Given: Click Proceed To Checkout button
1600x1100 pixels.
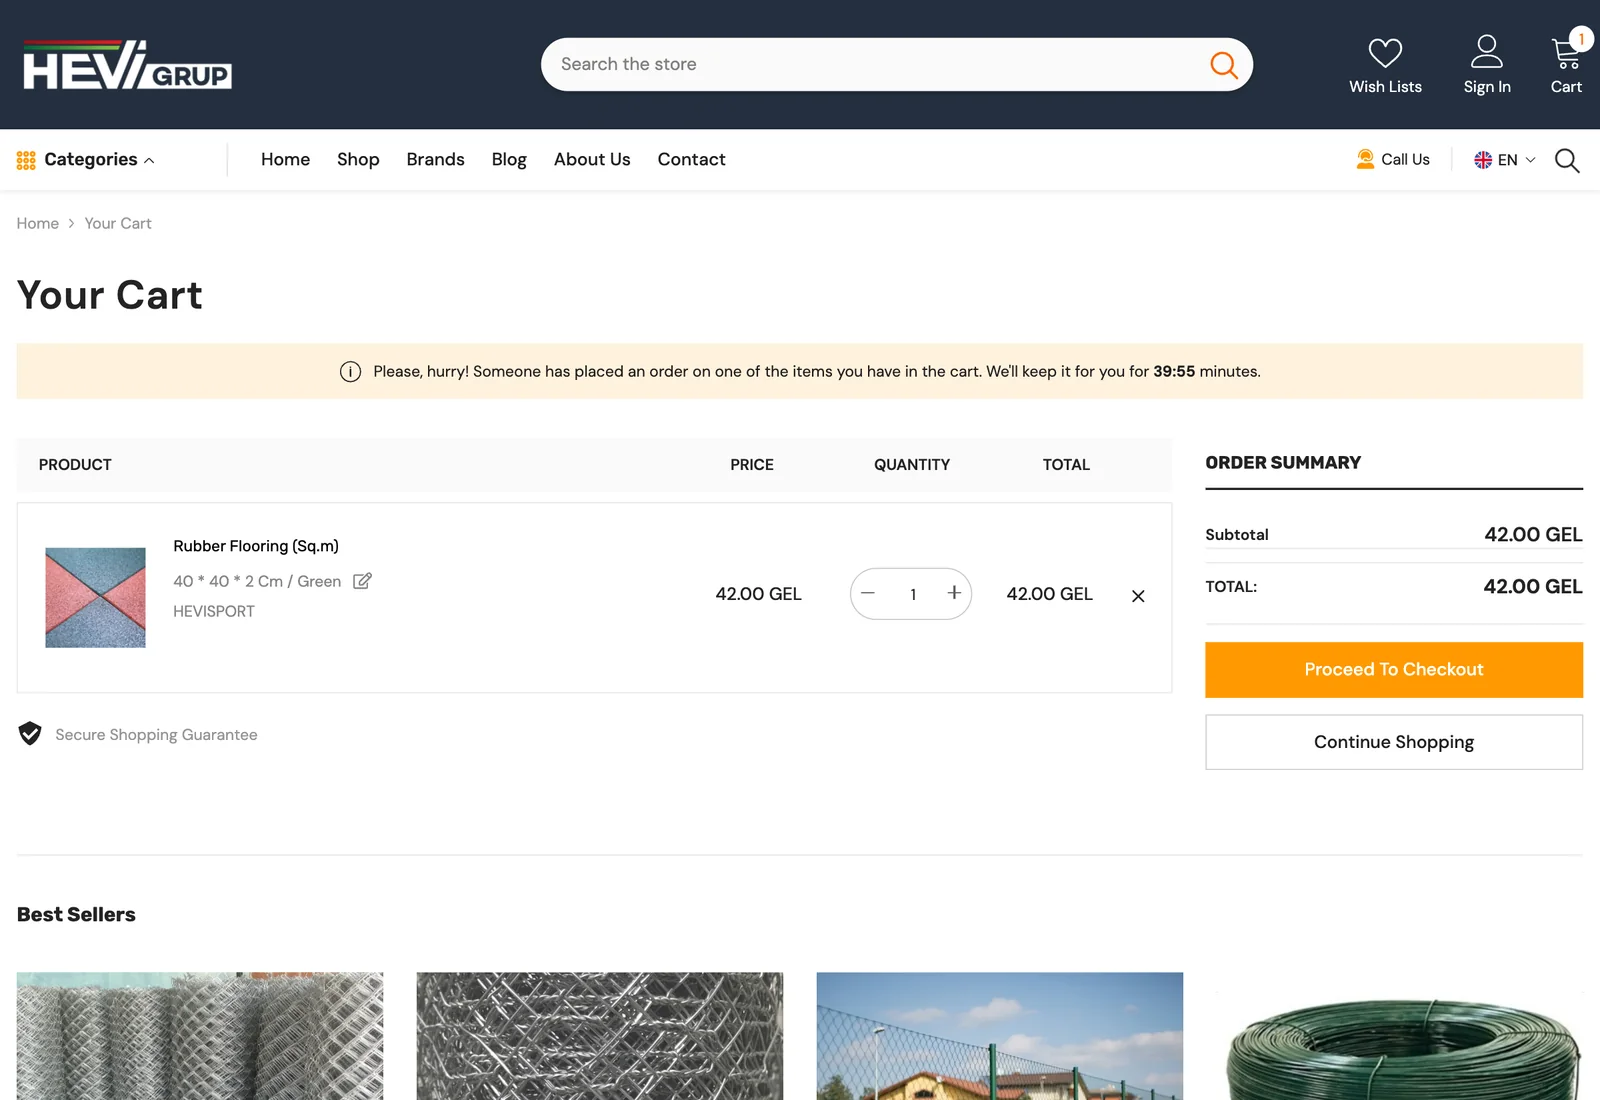Looking at the screenshot, I should pos(1394,670).
